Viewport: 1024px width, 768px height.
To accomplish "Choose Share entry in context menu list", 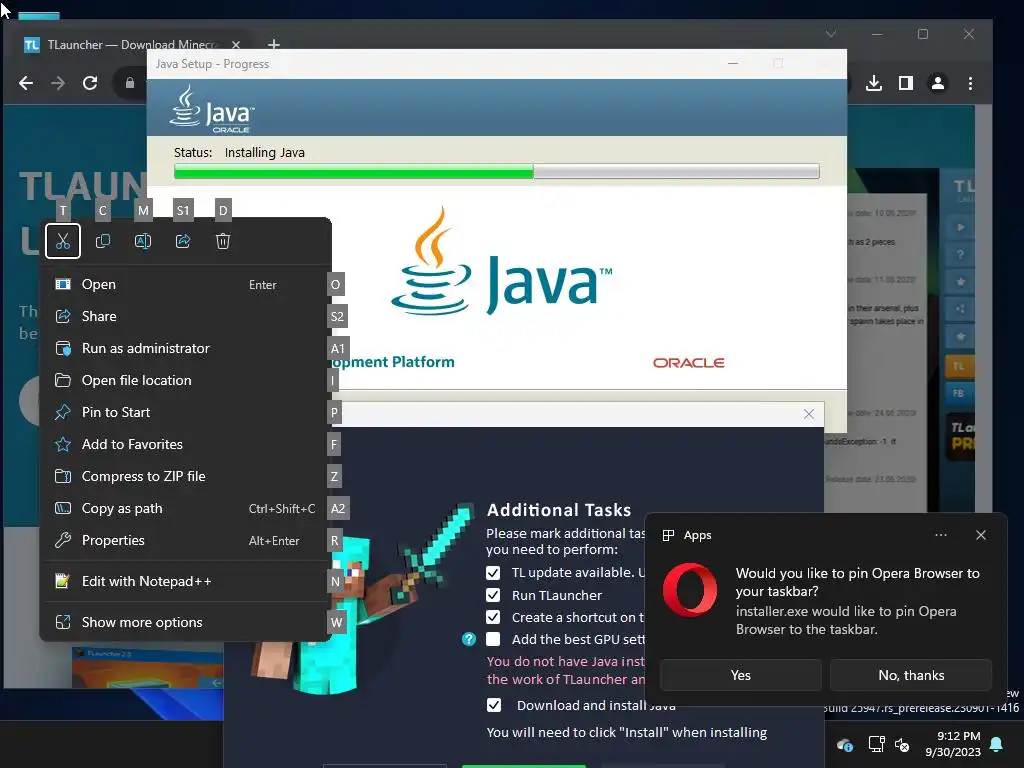I will [185, 316].
